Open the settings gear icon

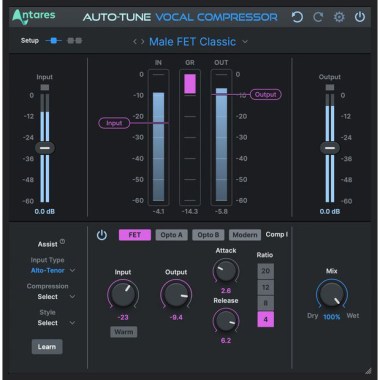click(339, 17)
